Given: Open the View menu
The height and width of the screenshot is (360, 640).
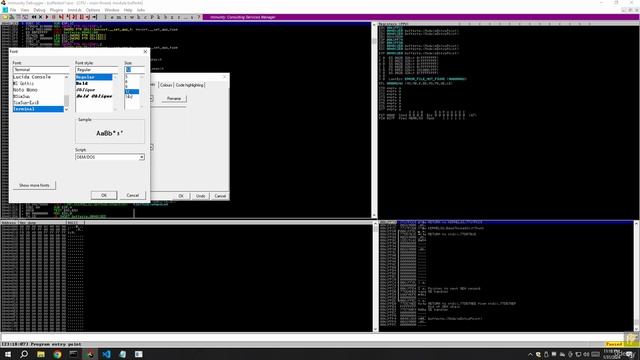Looking at the screenshot, I should (x=25, y=10).
